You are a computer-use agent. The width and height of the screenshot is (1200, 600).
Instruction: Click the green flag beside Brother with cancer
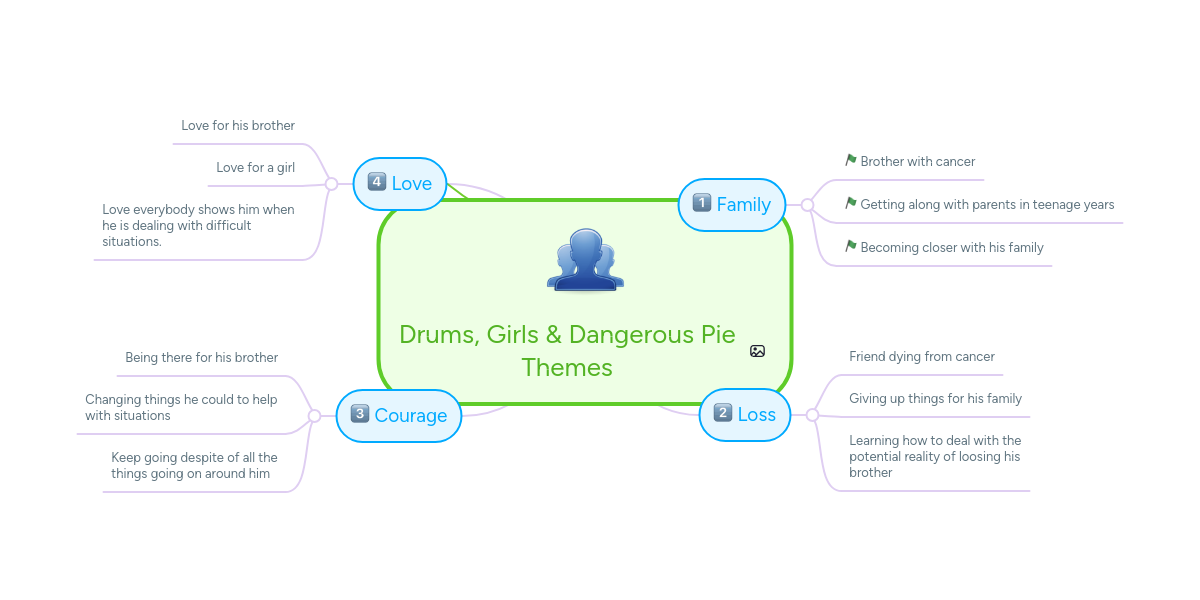851,161
